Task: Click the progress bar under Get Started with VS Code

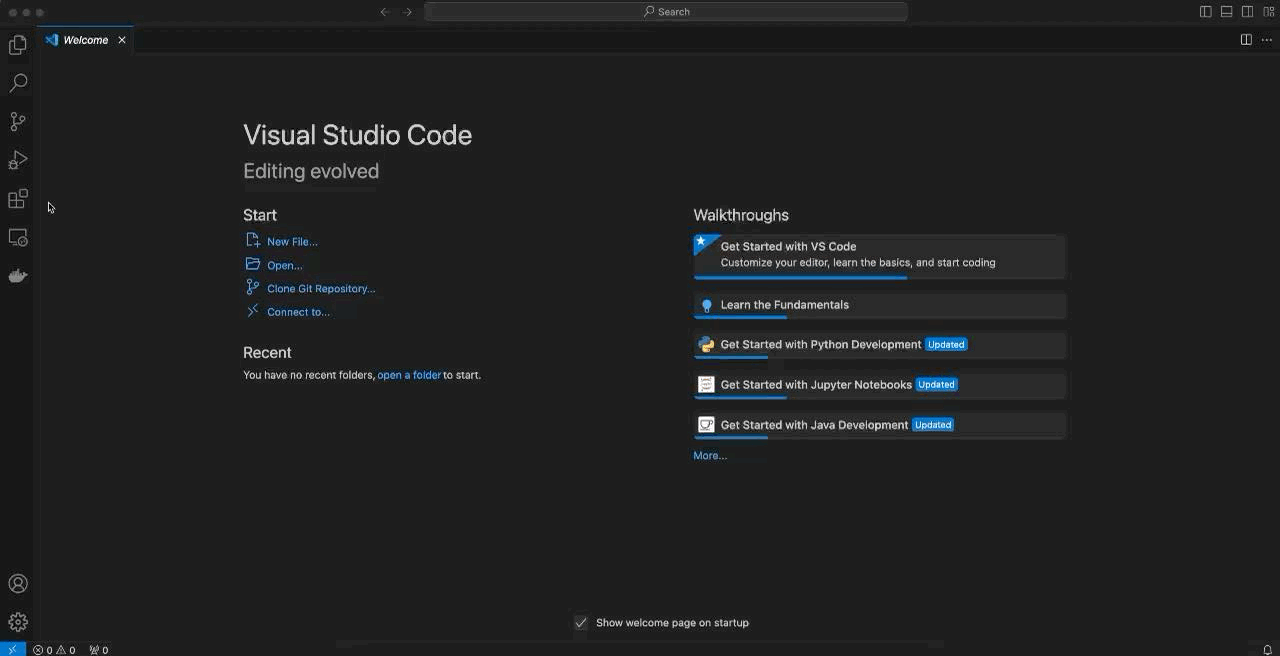Action: (800, 277)
